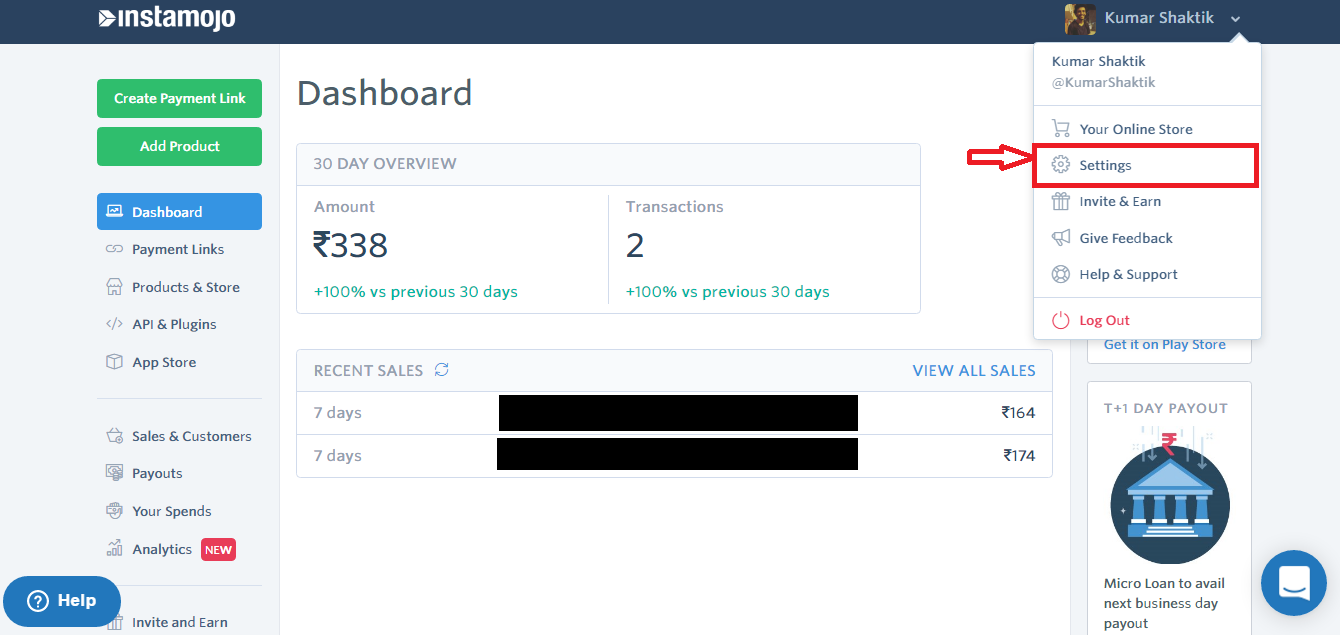The height and width of the screenshot is (635, 1340).
Task: Click the 30 DAY OVERVIEW header
Action: (x=385, y=164)
